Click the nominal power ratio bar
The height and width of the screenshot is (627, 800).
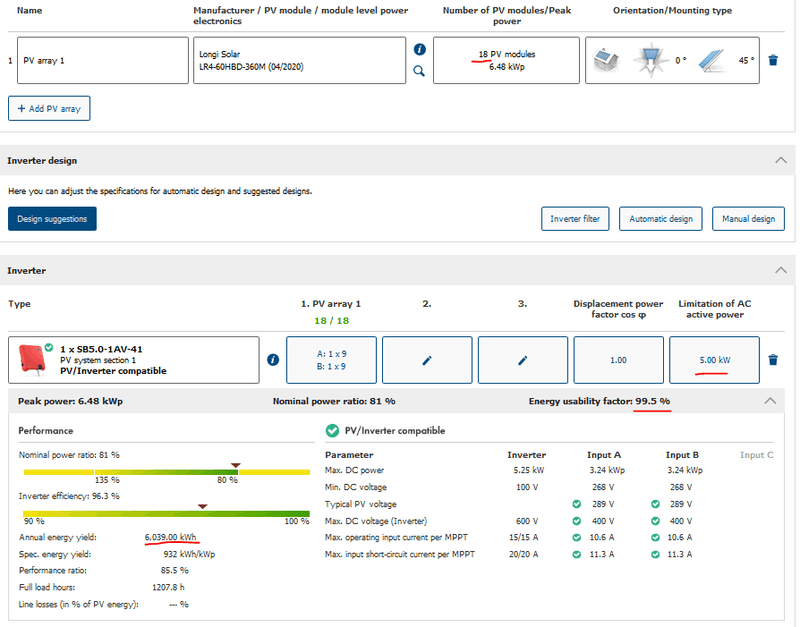point(165,471)
